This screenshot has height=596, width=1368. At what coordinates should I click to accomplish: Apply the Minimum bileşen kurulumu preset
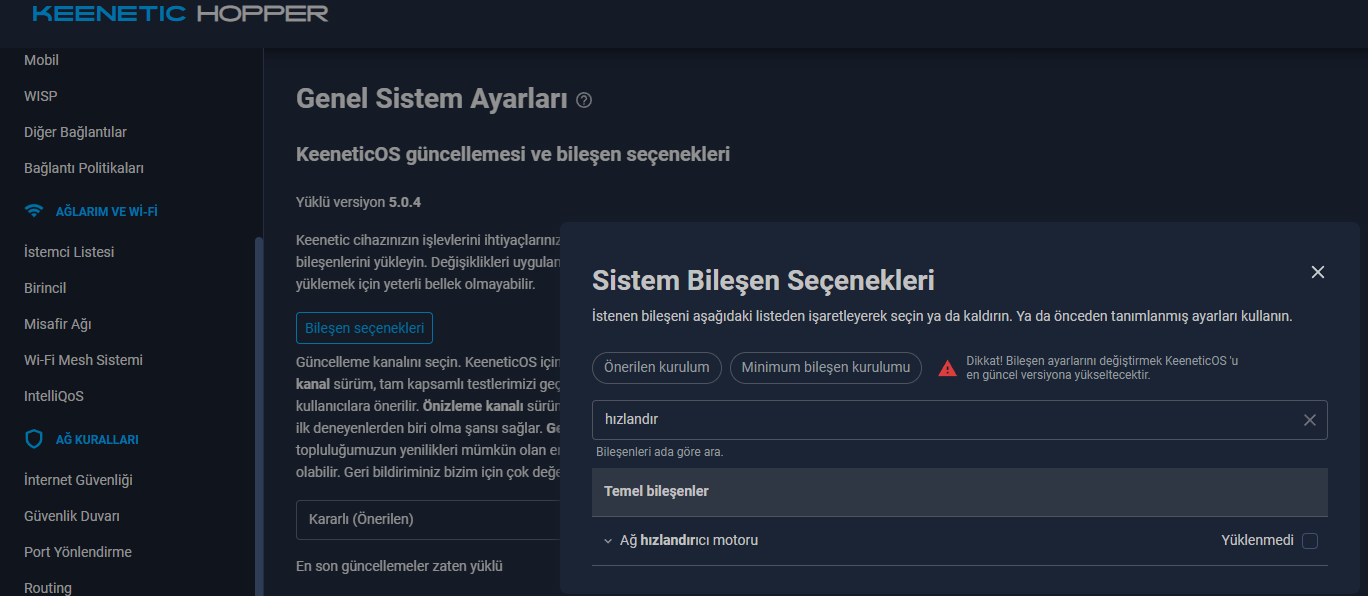pyautogui.click(x=826, y=367)
